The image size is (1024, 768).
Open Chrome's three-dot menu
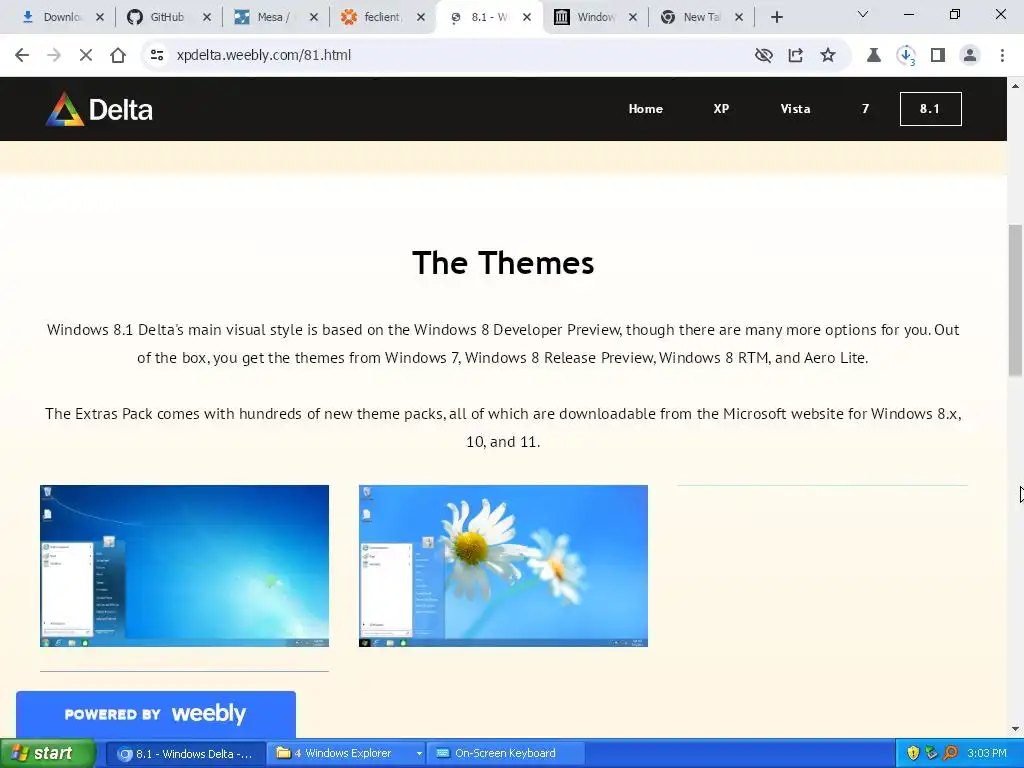[1002, 55]
